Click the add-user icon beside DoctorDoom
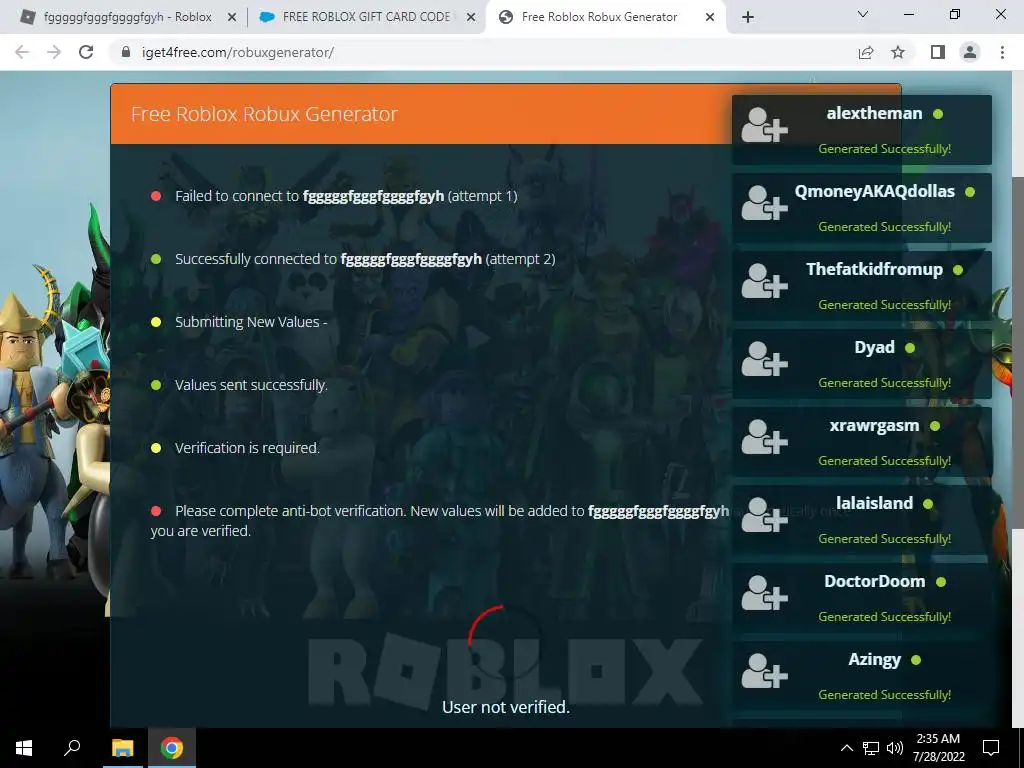The image size is (1024, 768). [x=764, y=593]
